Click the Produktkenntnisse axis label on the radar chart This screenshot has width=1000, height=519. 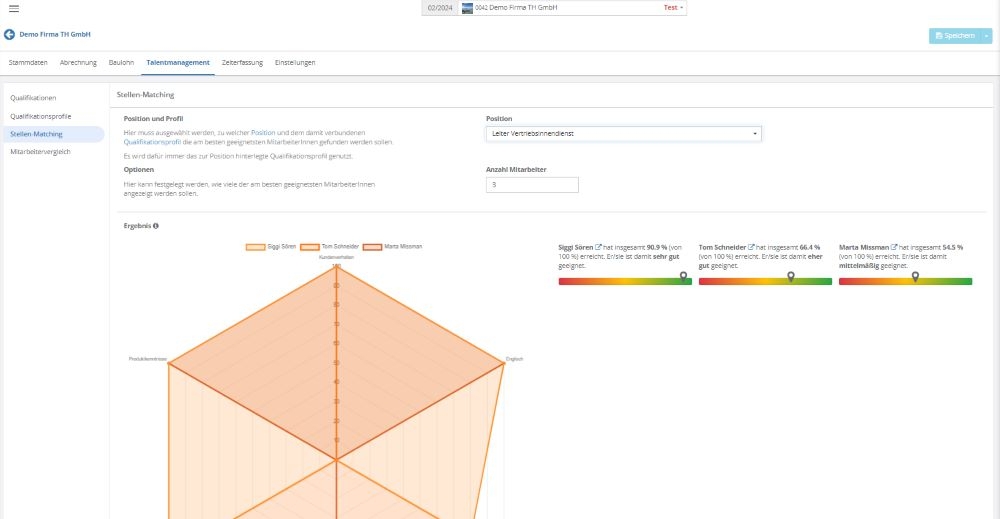[147, 359]
